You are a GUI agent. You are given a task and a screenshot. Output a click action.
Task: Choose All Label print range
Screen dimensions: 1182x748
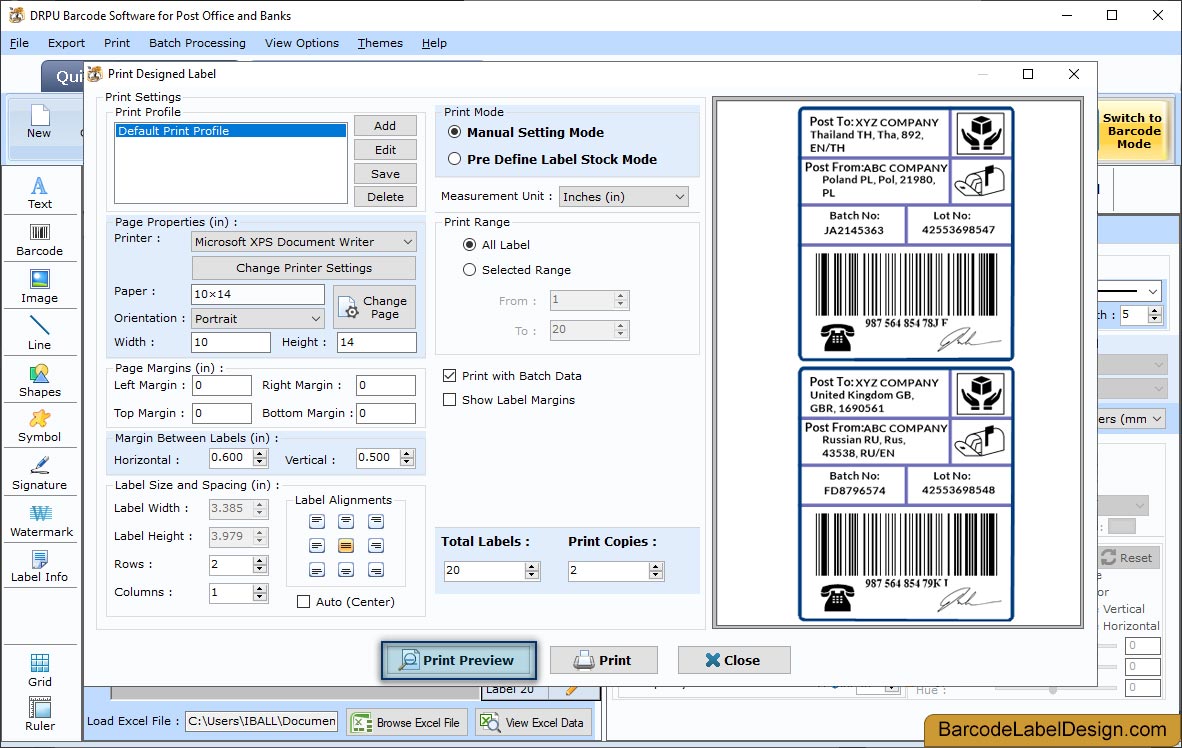[x=470, y=244]
